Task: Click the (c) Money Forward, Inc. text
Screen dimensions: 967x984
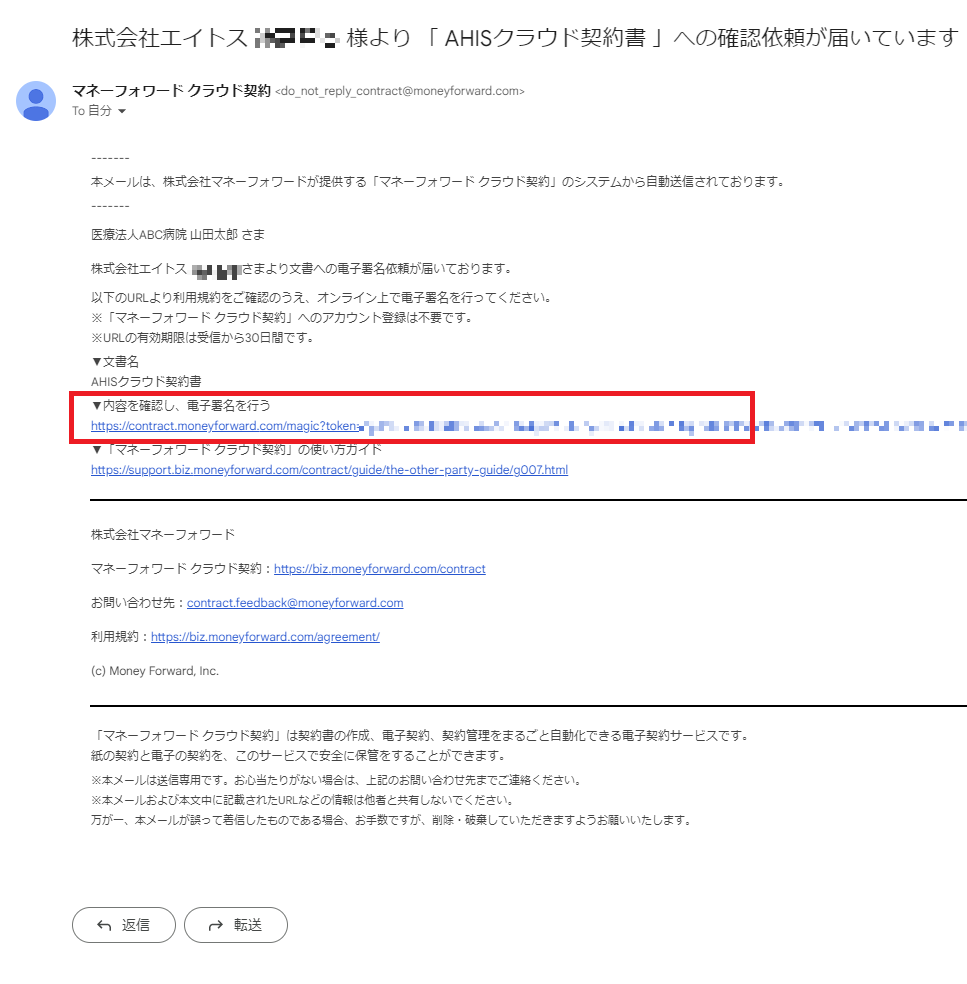Action: 155,671
